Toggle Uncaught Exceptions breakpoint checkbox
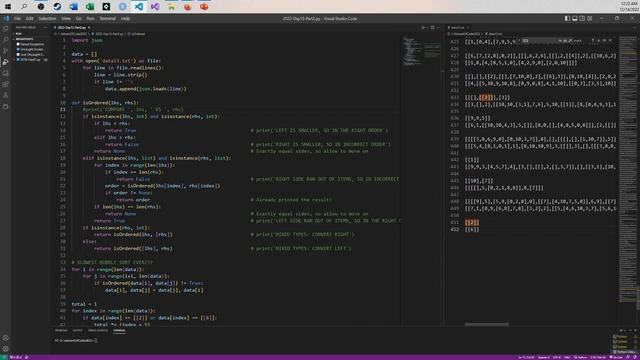Image resolution: width=640 pixels, height=360 pixels. pyautogui.click(x=18, y=49)
